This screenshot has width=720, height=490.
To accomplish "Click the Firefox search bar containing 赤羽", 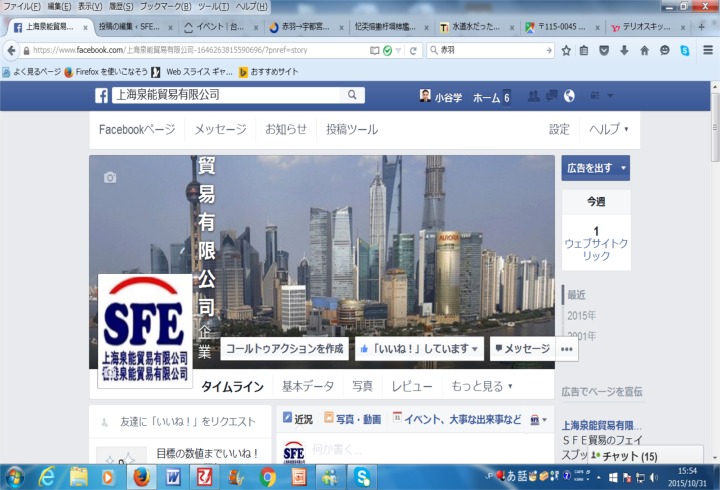I will pyautogui.click(x=491, y=51).
